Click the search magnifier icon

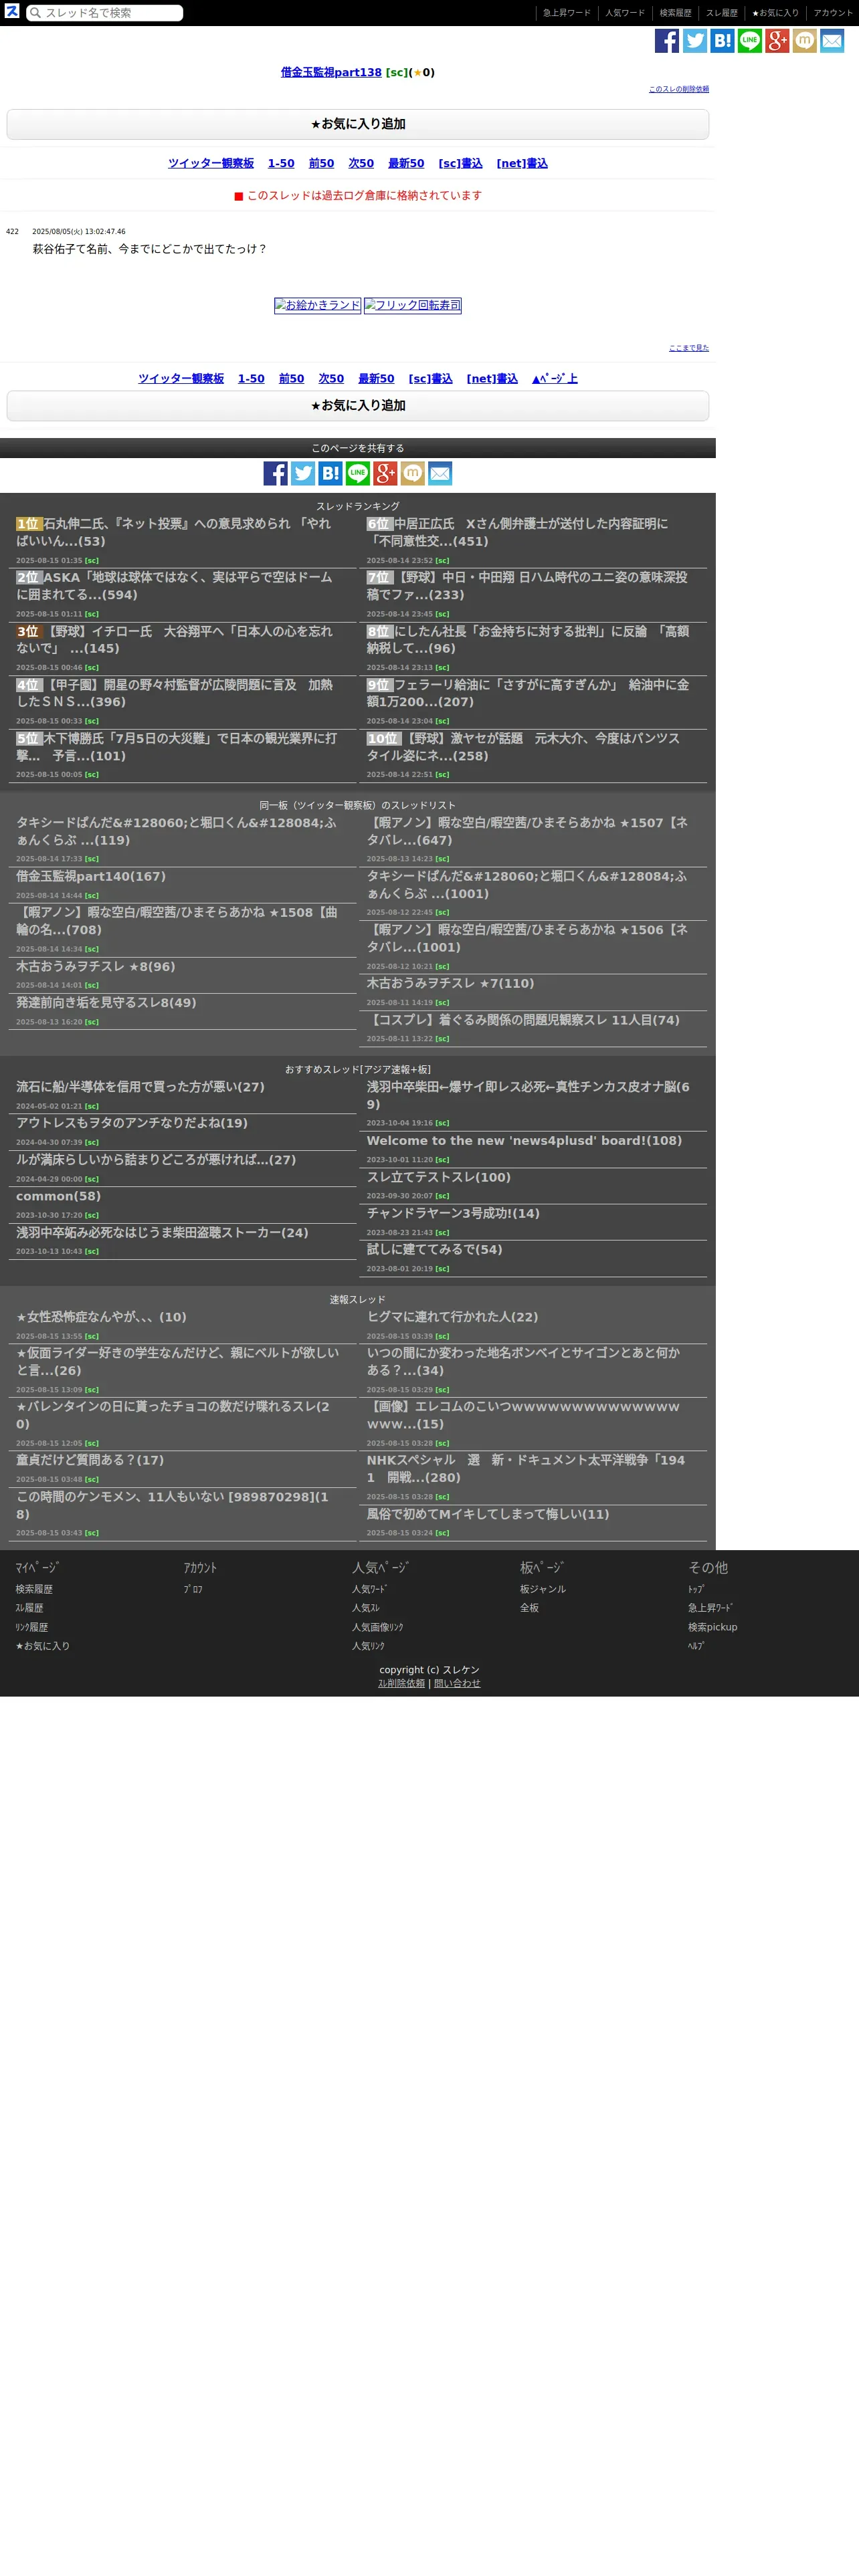coord(35,13)
